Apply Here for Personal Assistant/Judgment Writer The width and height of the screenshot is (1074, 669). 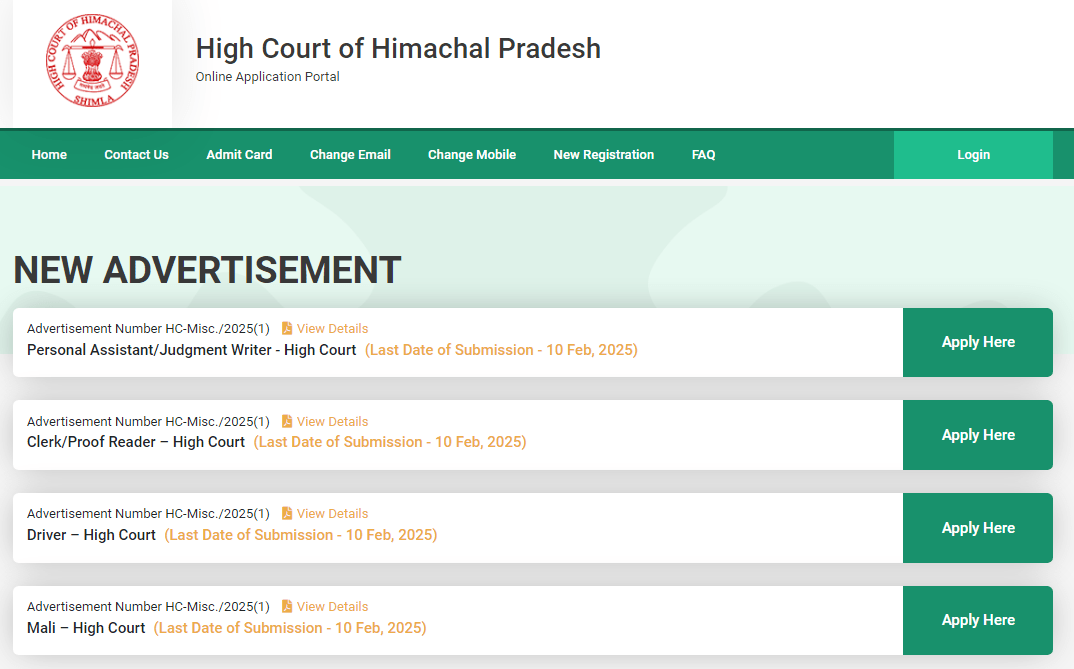click(978, 342)
